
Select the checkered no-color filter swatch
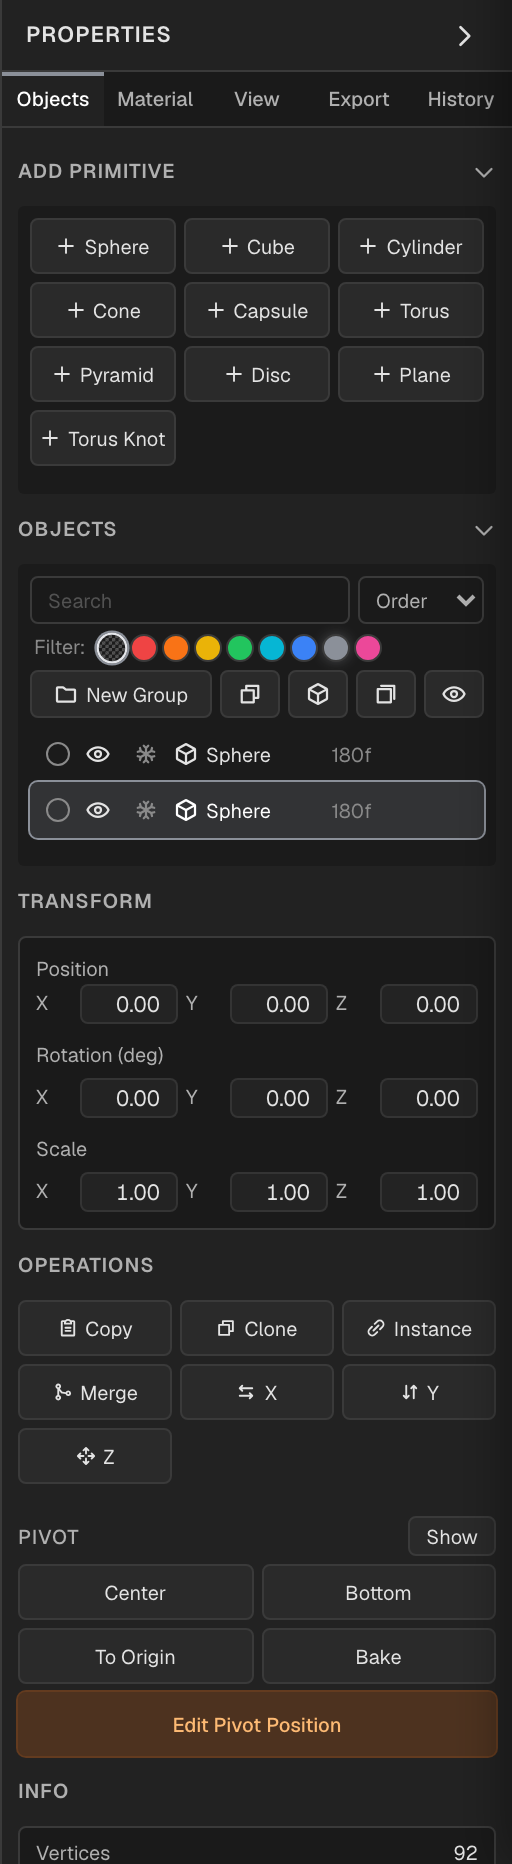point(112,648)
